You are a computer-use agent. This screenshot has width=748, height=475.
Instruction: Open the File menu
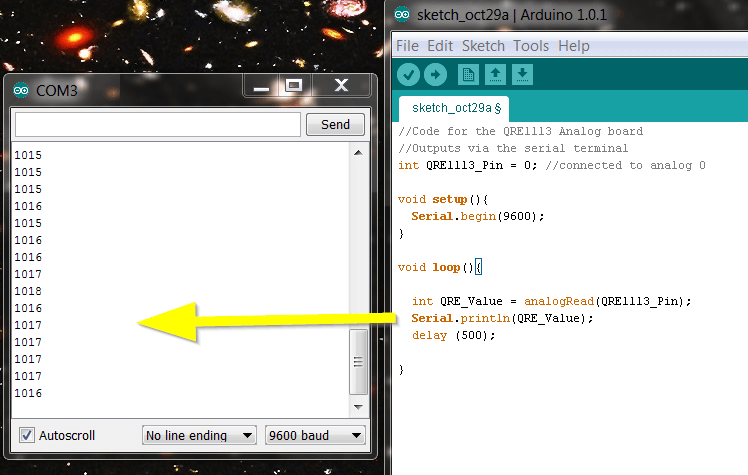pos(407,46)
